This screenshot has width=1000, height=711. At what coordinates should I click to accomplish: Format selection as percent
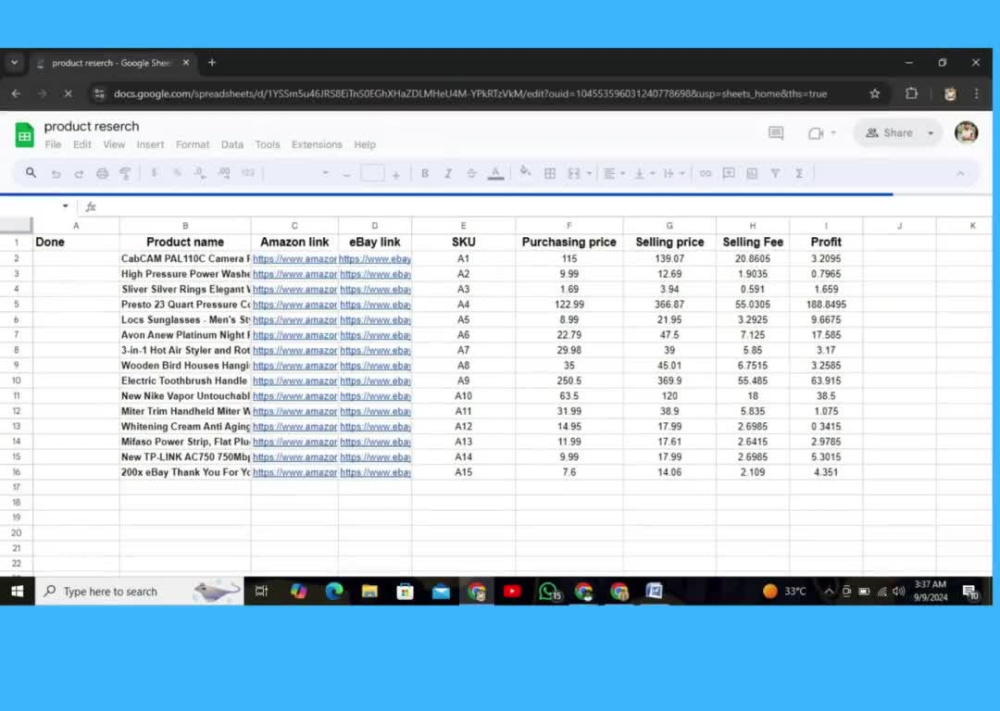click(x=177, y=173)
